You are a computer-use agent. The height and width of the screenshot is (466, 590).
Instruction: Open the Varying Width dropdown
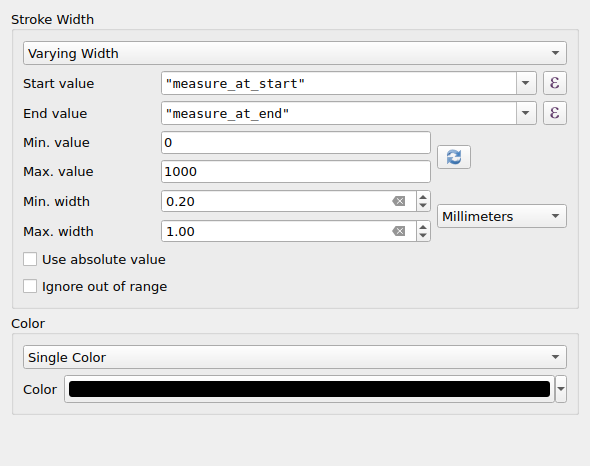(x=295, y=53)
